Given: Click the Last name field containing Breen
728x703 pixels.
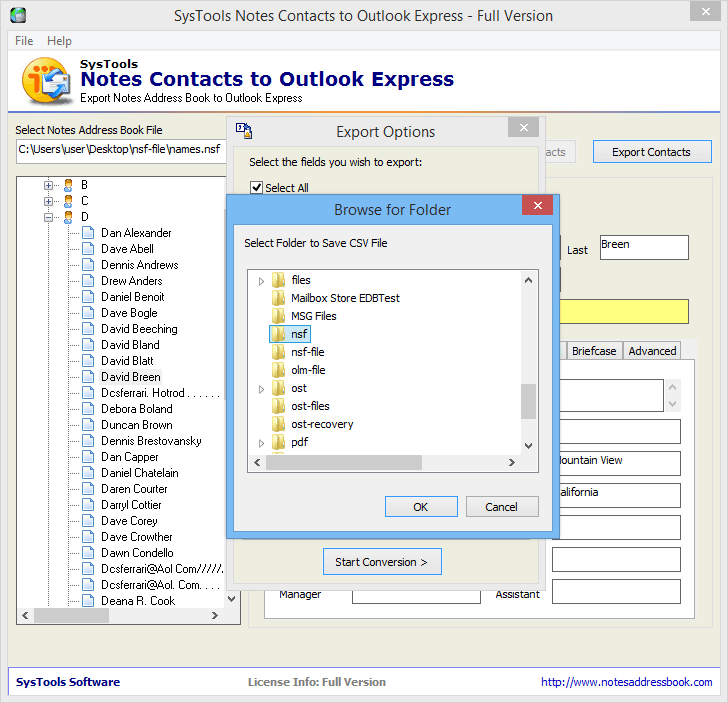Looking at the screenshot, I should [x=644, y=247].
